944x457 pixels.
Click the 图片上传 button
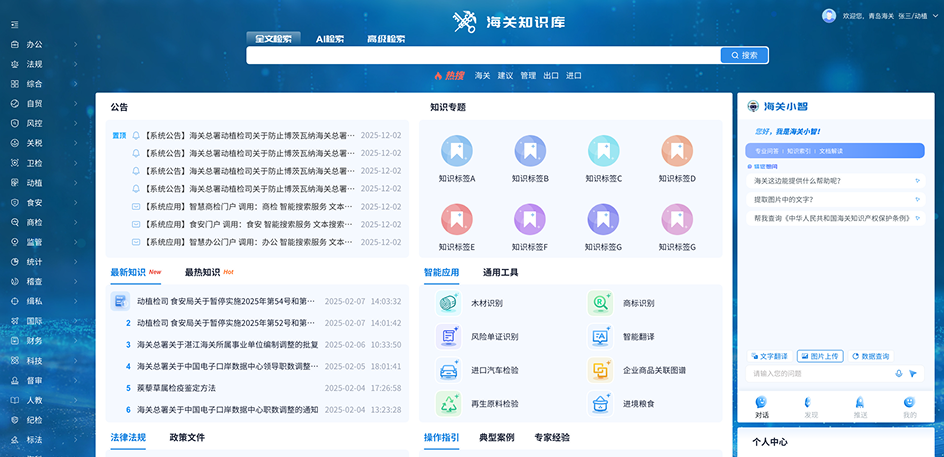pos(820,356)
